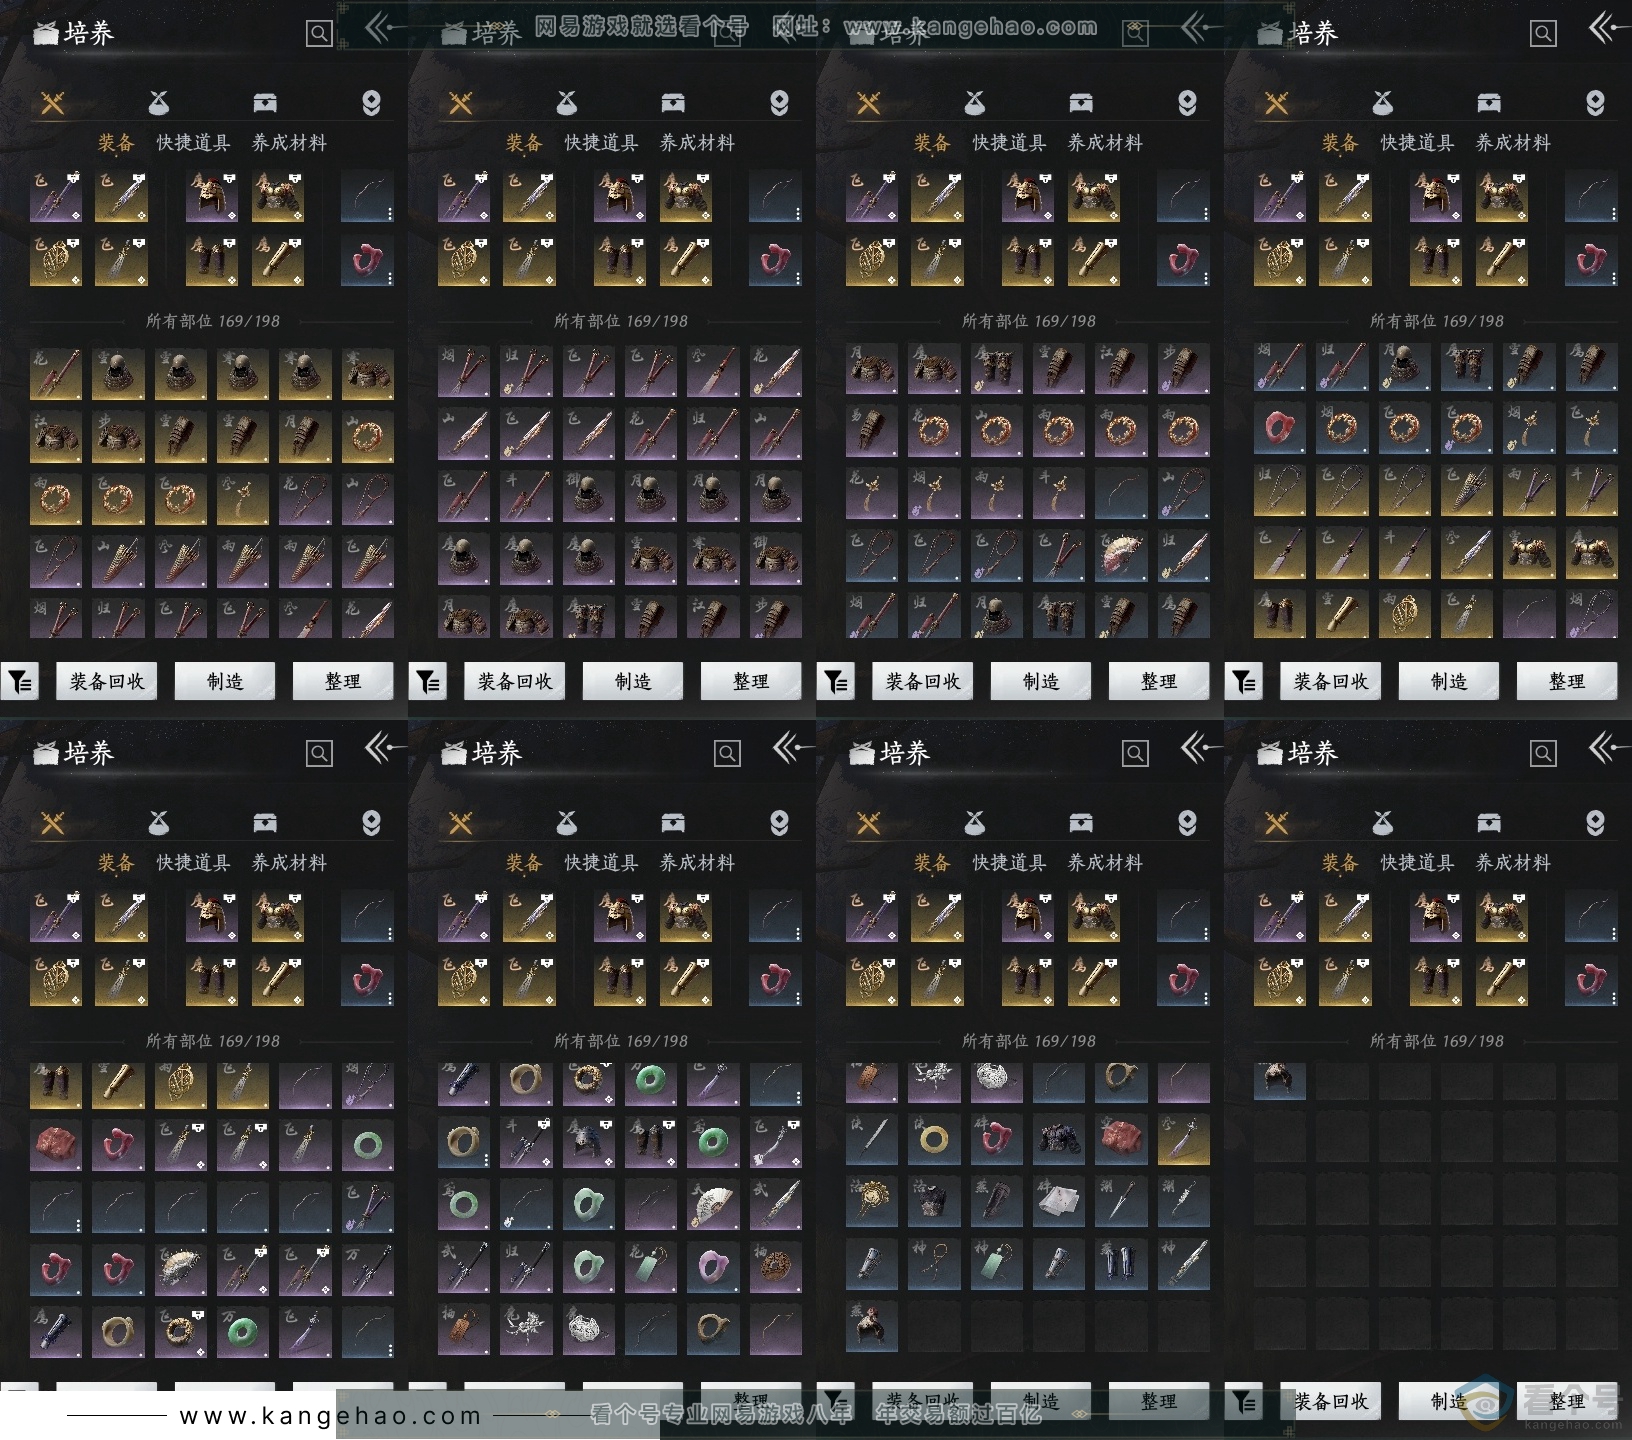Select the chest category icon in third top panel
This screenshot has height=1440, width=1632.
coord(1081,103)
